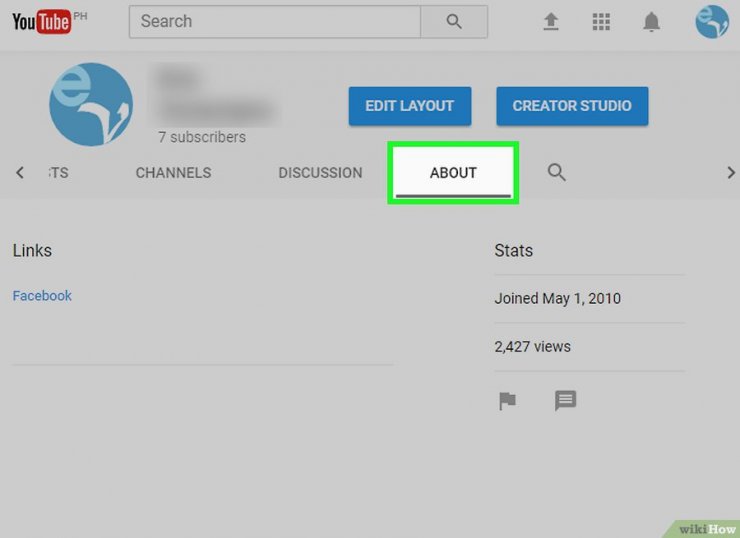The image size is (740, 538).
Task: Click the flag report icon under Stats
Action: tap(508, 401)
